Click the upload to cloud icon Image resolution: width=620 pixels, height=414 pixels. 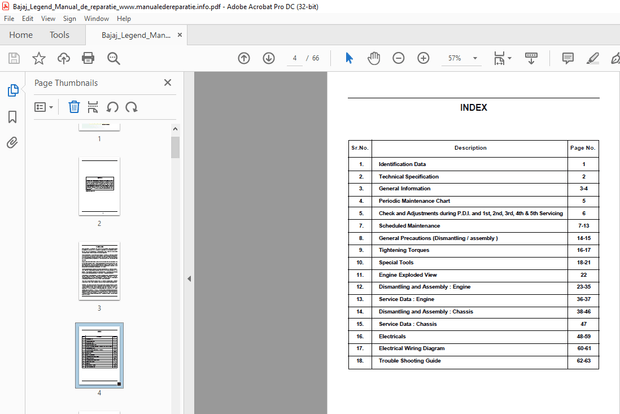[x=63, y=58]
